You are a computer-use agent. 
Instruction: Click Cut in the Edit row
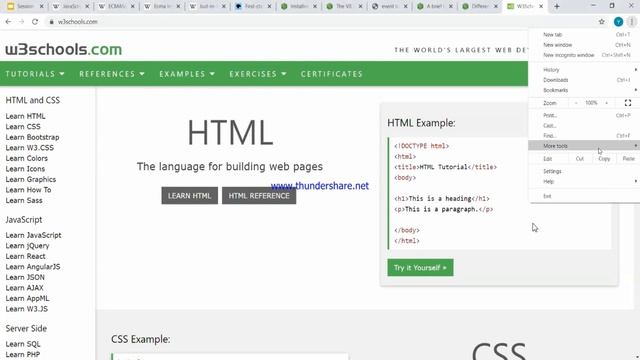point(580,158)
